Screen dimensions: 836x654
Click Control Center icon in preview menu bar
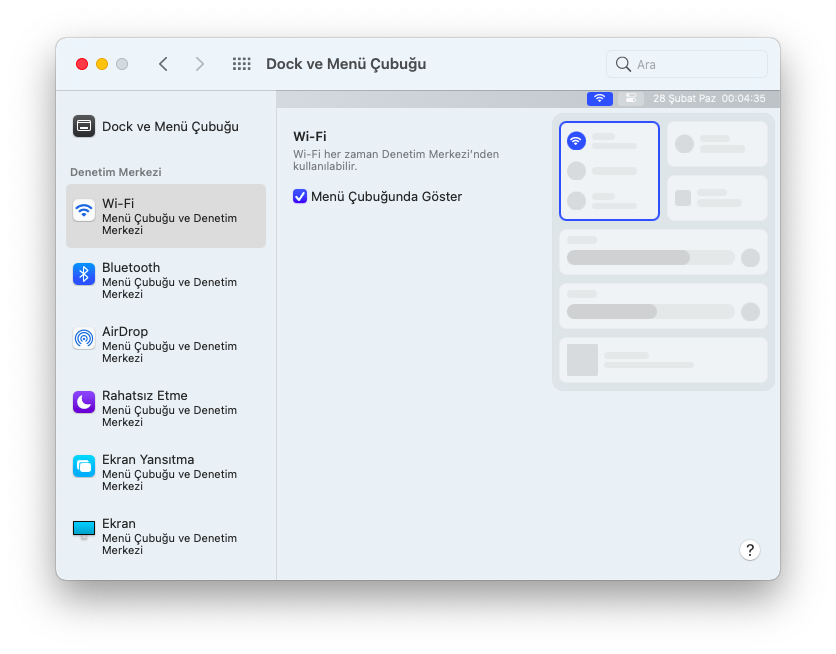click(x=630, y=99)
